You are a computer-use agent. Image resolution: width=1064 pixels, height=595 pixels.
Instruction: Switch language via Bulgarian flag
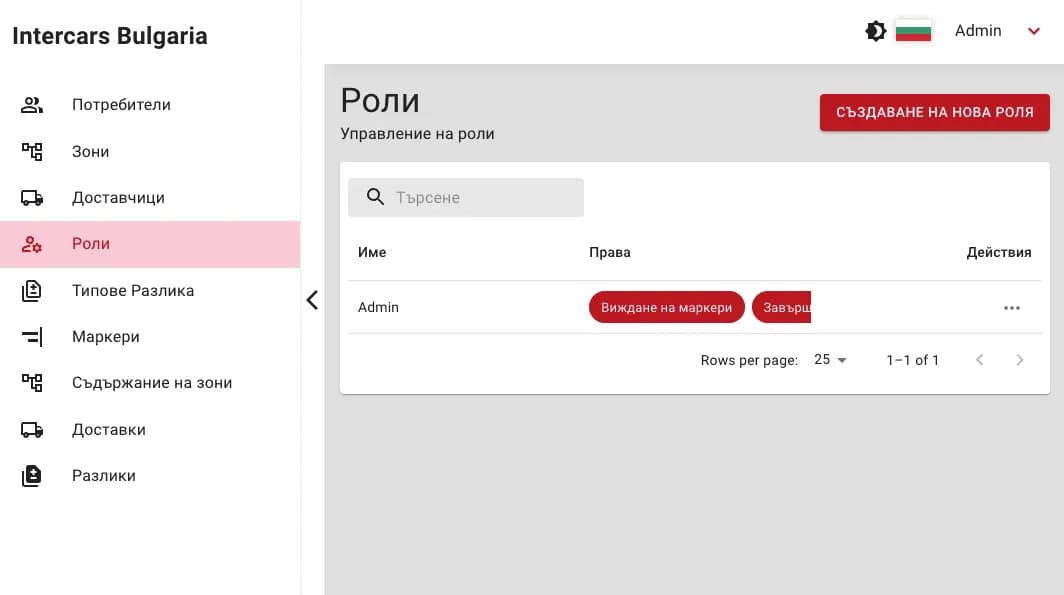(x=913, y=31)
